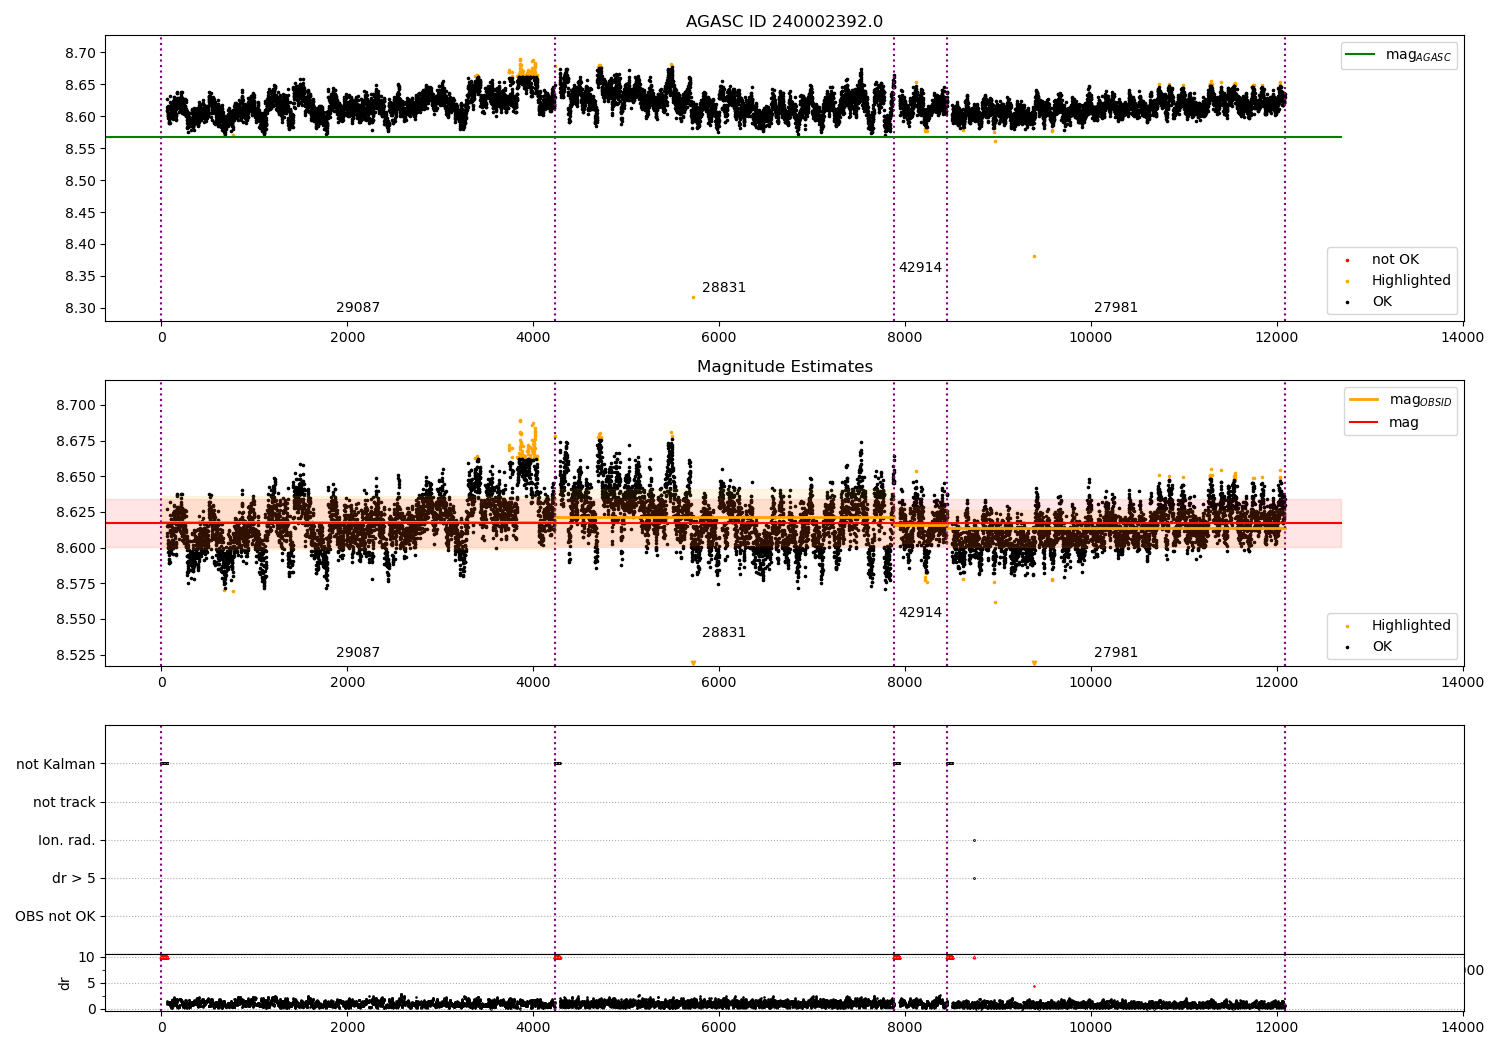Click the orange line sample in mag OBSID legend
1500x1050 pixels.
(1364, 400)
